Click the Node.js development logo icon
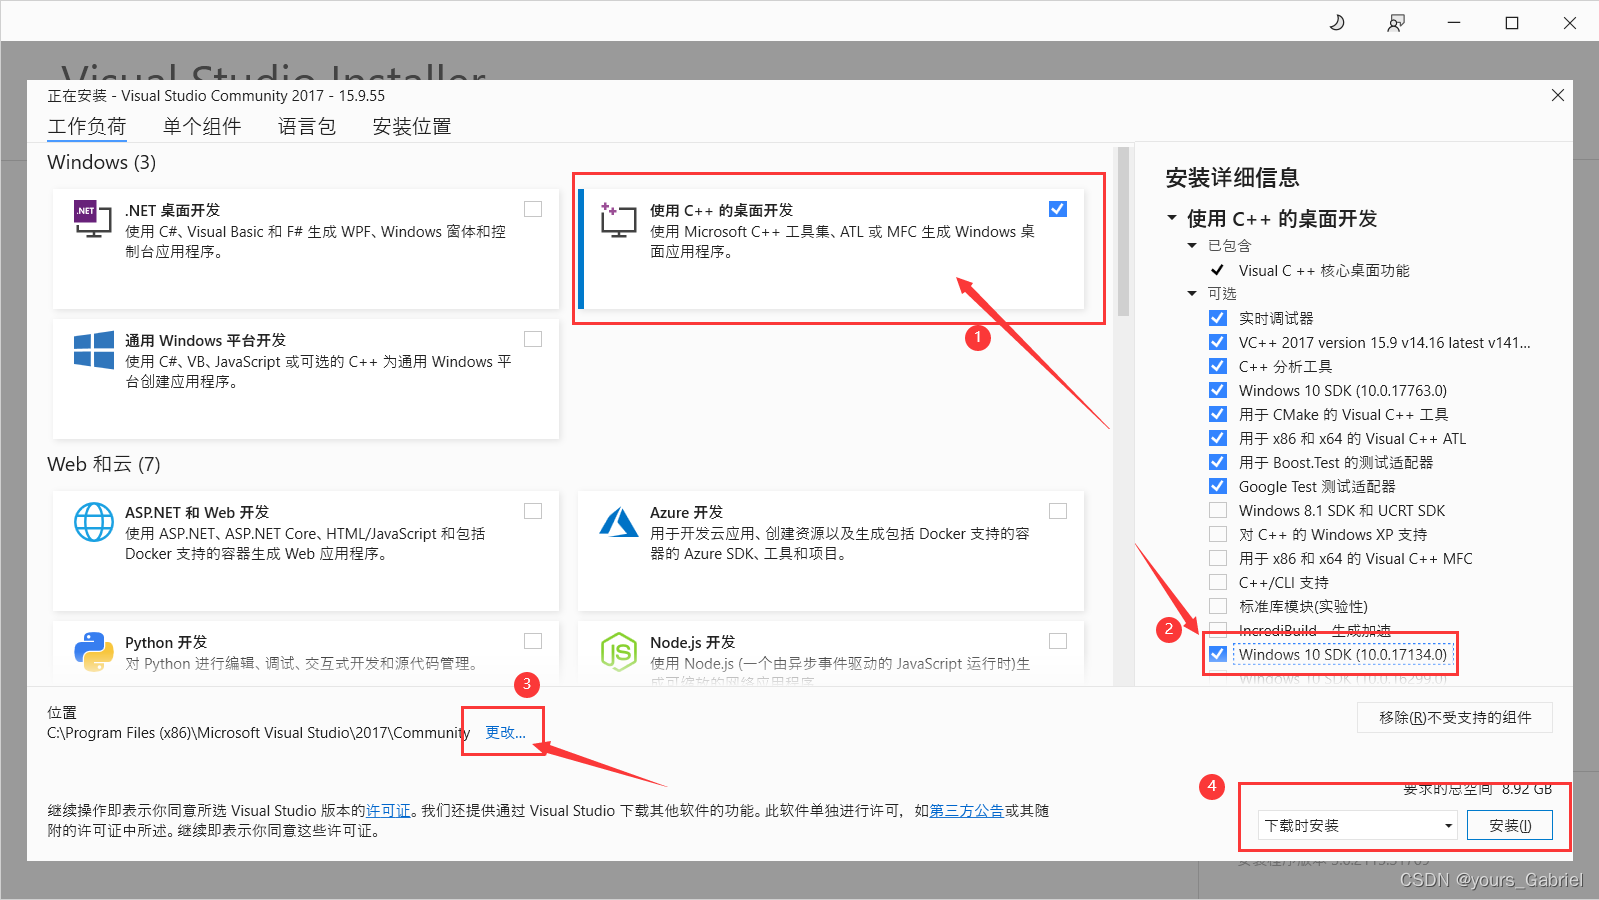The height and width of the screenshot is (900, 1599). pyautogui.click(x=619, y=652)
